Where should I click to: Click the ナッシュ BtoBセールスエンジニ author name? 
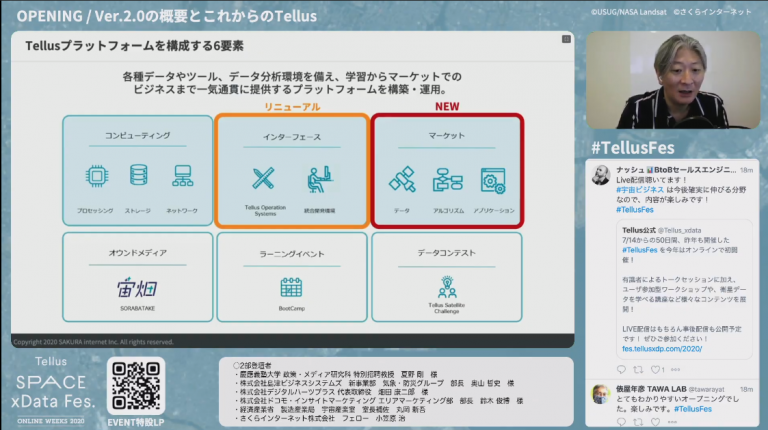[676, 170]
